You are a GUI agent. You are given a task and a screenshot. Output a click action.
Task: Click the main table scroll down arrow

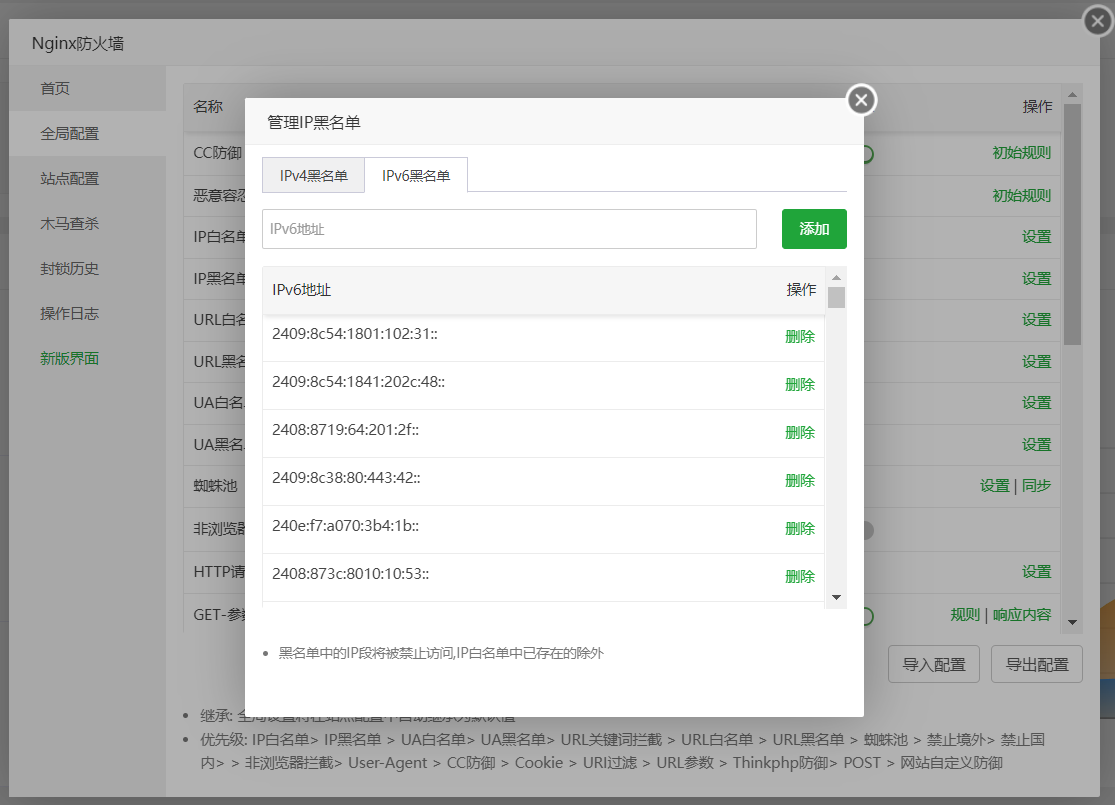pyautogui.click(x=1072, y=622)
